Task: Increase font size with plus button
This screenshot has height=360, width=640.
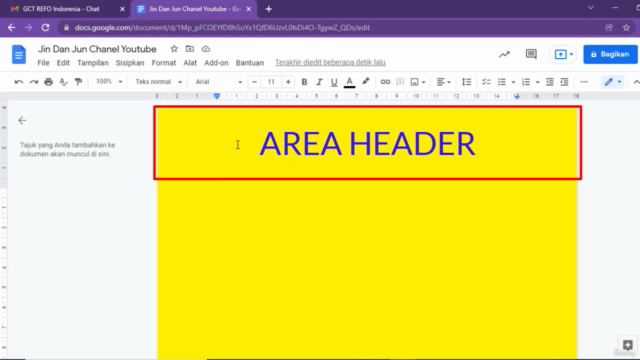Action: [x=288, y=82]
